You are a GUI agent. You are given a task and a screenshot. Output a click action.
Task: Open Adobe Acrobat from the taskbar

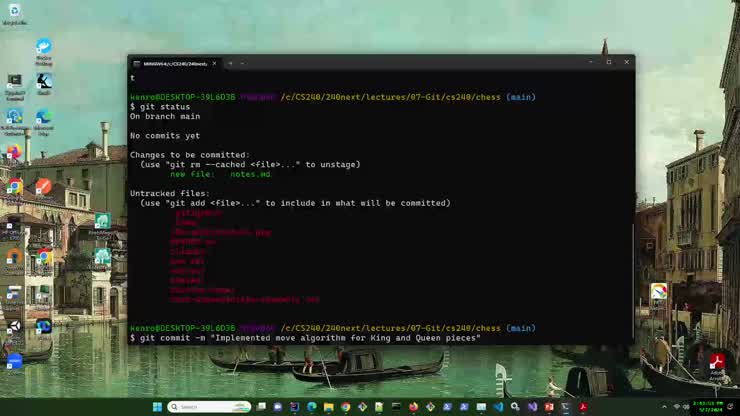click(583, 407)
